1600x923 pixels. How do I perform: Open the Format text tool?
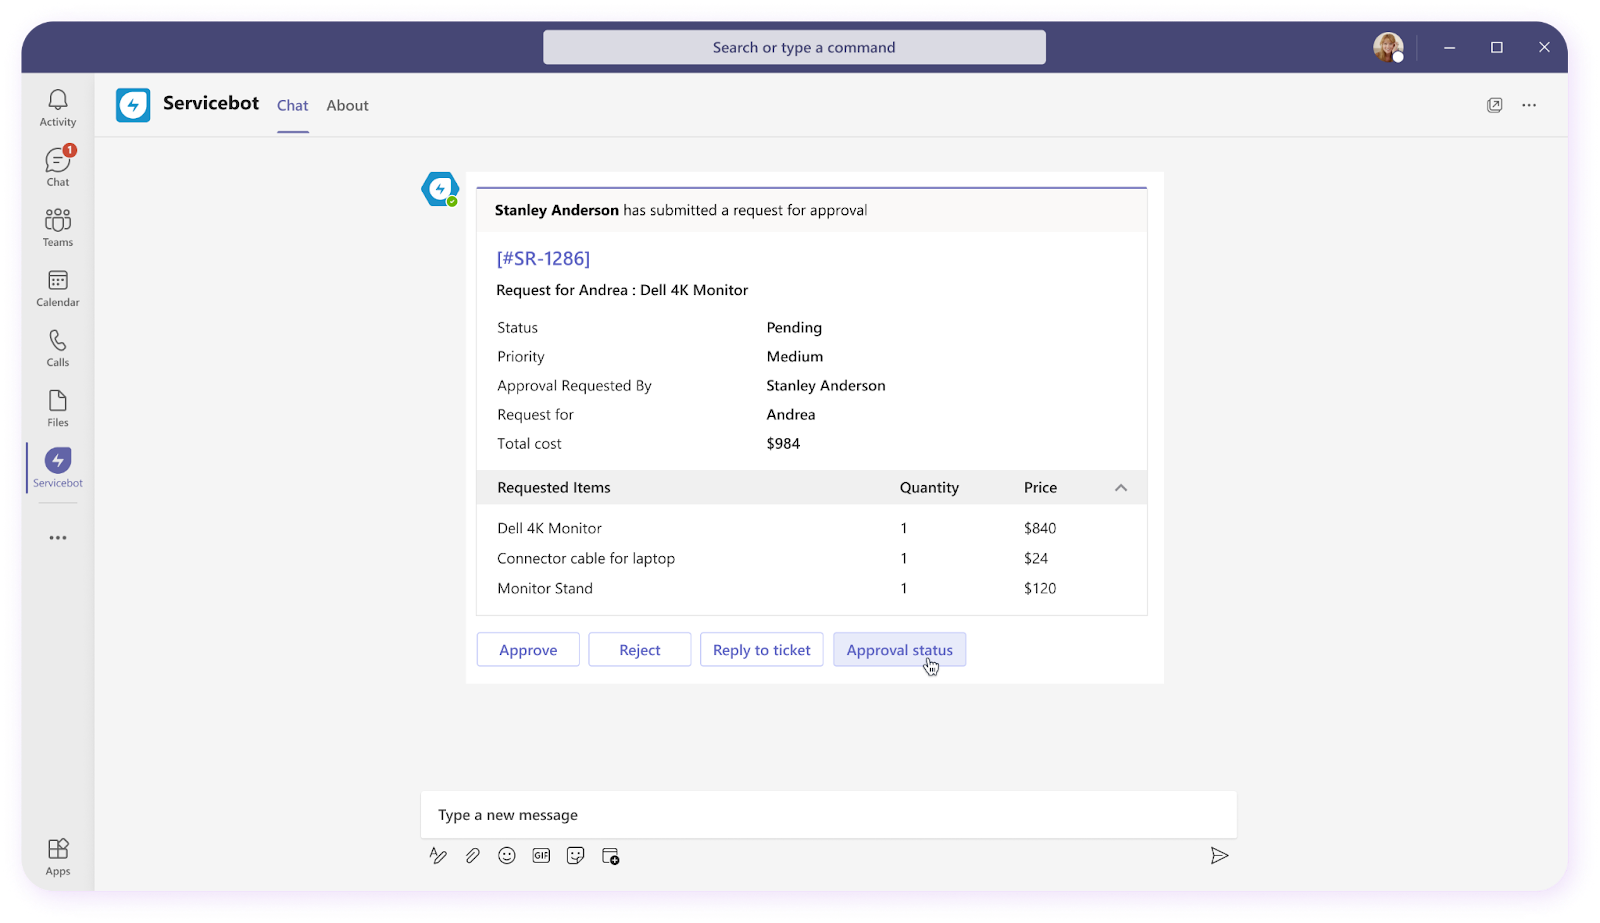click(438, 856)
